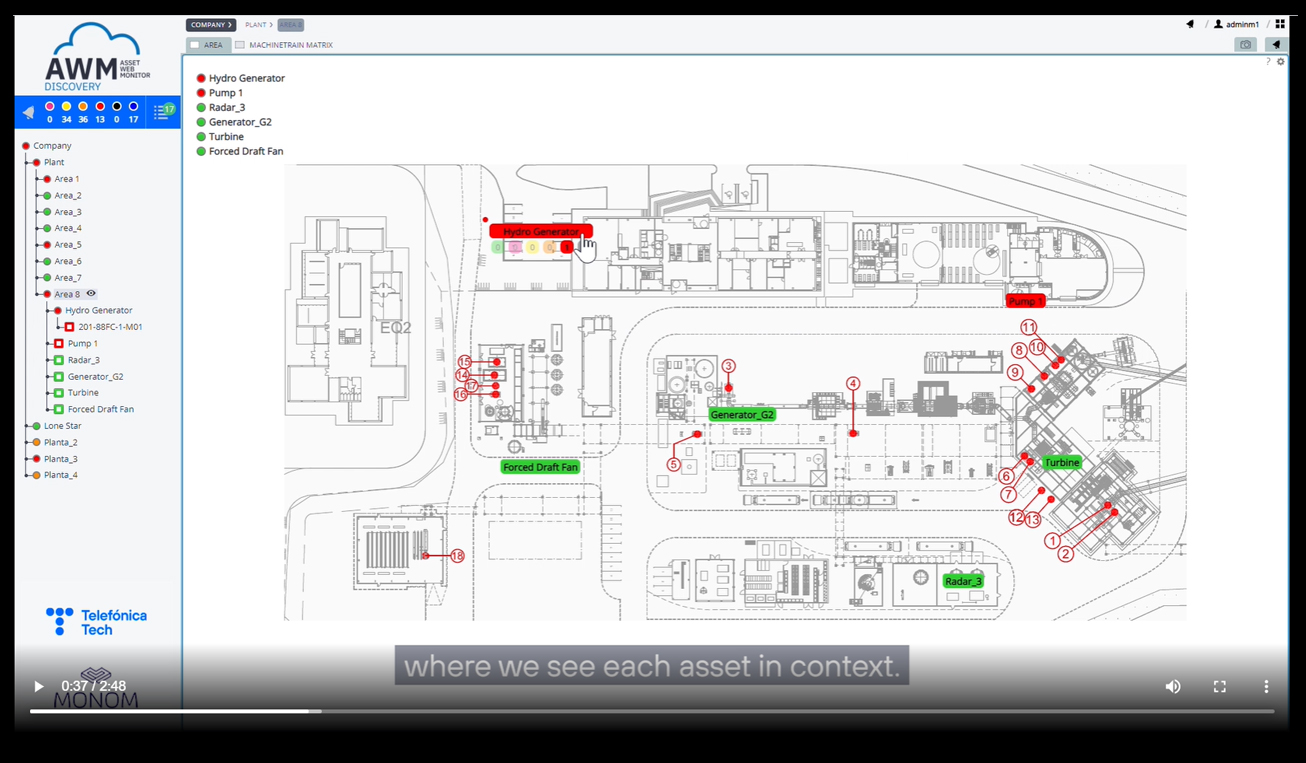The width and height of the screenshot is (1306, 763).
Task: Enter fullscreen video mode
Action: click(1219, 686)
